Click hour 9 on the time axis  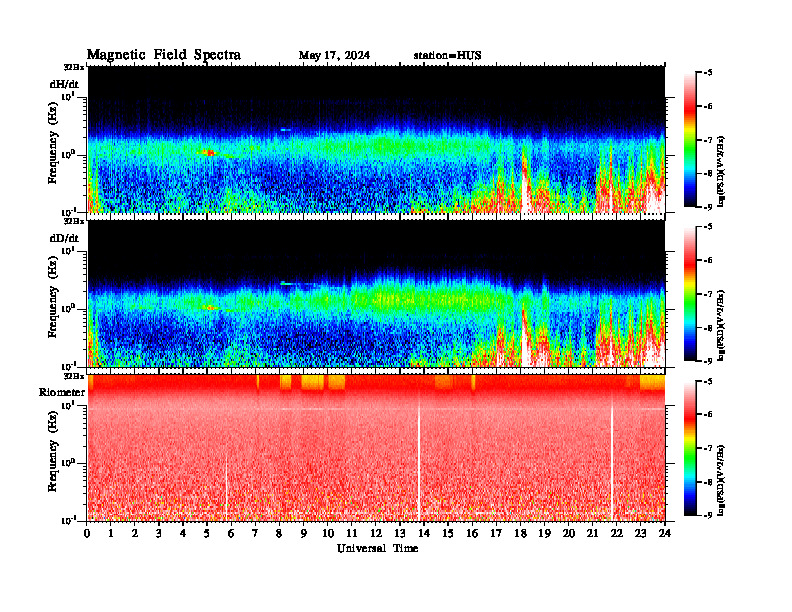click(x=304, y=534)
